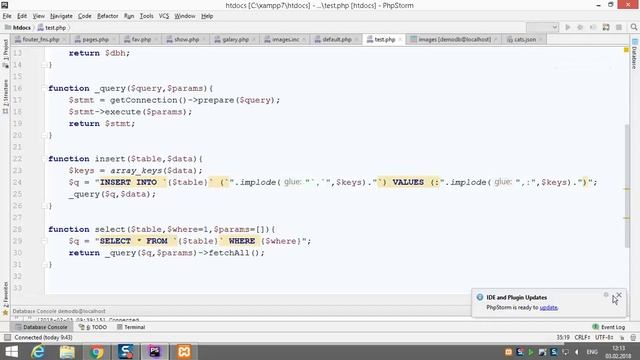Viewport: 640px width, 360px height.
Task: Click the lock read-only toggle in status bar
Action: pyautogui.click(x=622, y=338)
